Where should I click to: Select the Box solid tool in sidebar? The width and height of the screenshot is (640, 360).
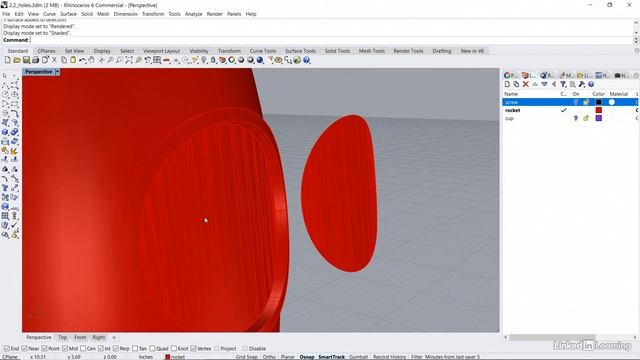pos(5,132)
